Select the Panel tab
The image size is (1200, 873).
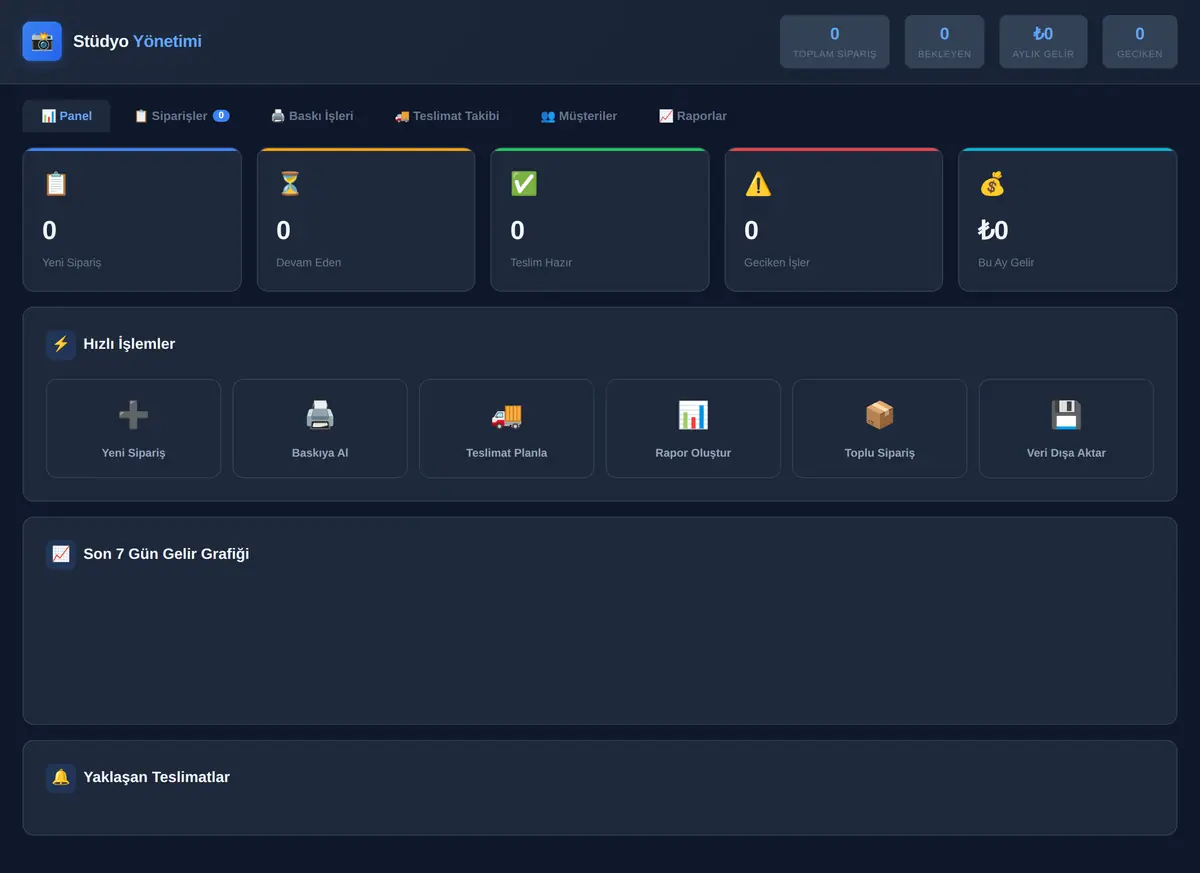pos(67,116)
